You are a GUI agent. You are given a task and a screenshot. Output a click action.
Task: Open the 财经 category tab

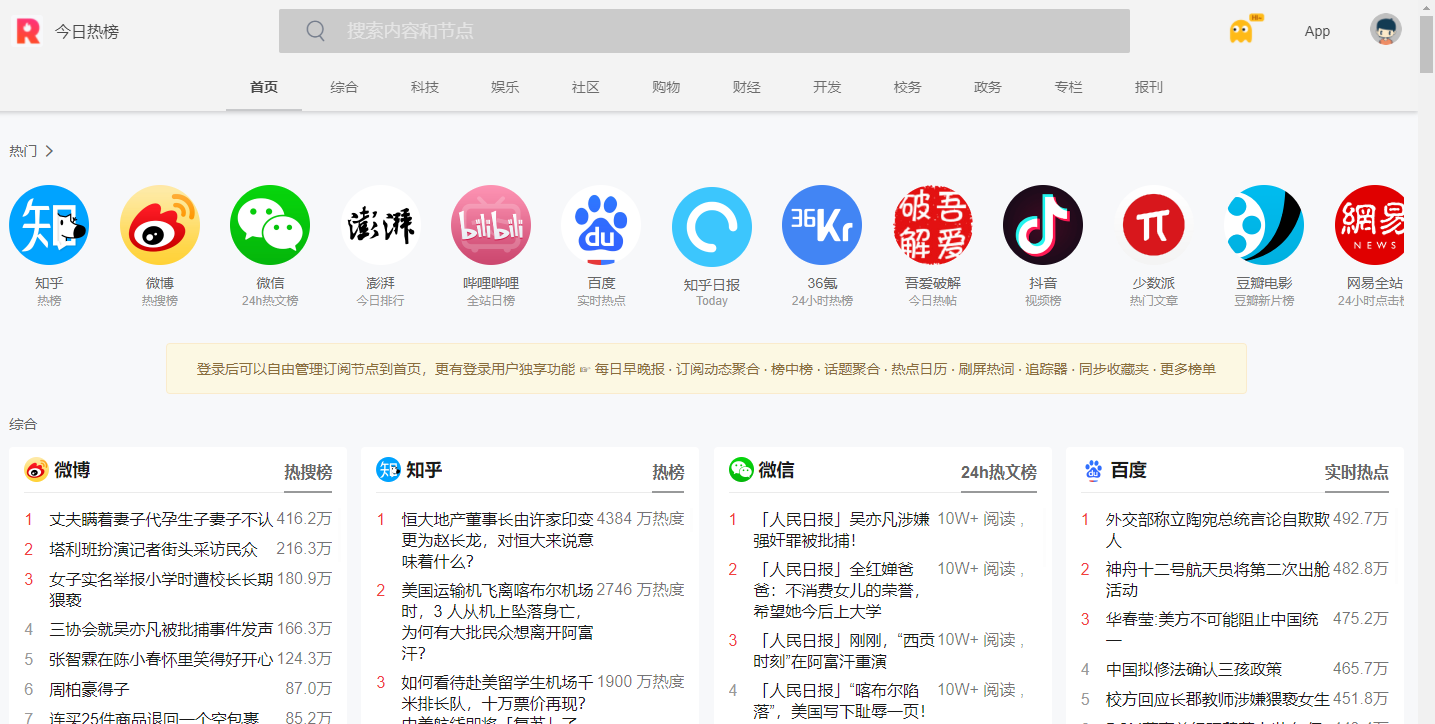coord(746,87)
